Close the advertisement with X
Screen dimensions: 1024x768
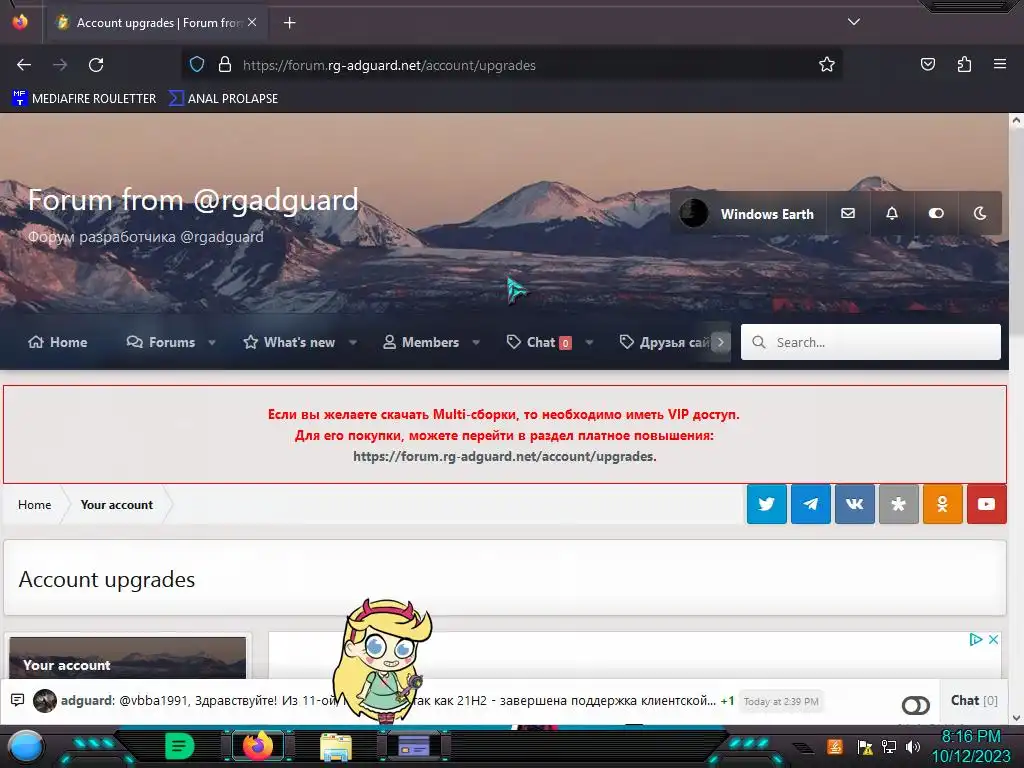(x=993, y=639)
